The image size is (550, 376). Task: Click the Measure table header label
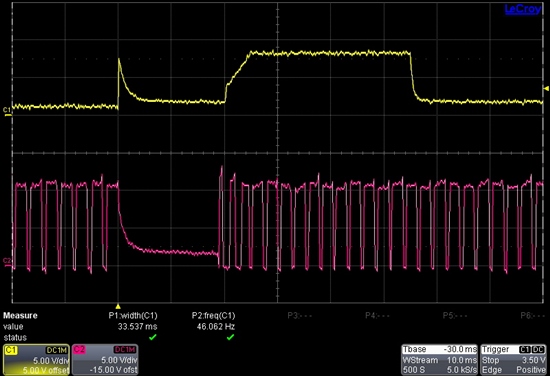20,315
